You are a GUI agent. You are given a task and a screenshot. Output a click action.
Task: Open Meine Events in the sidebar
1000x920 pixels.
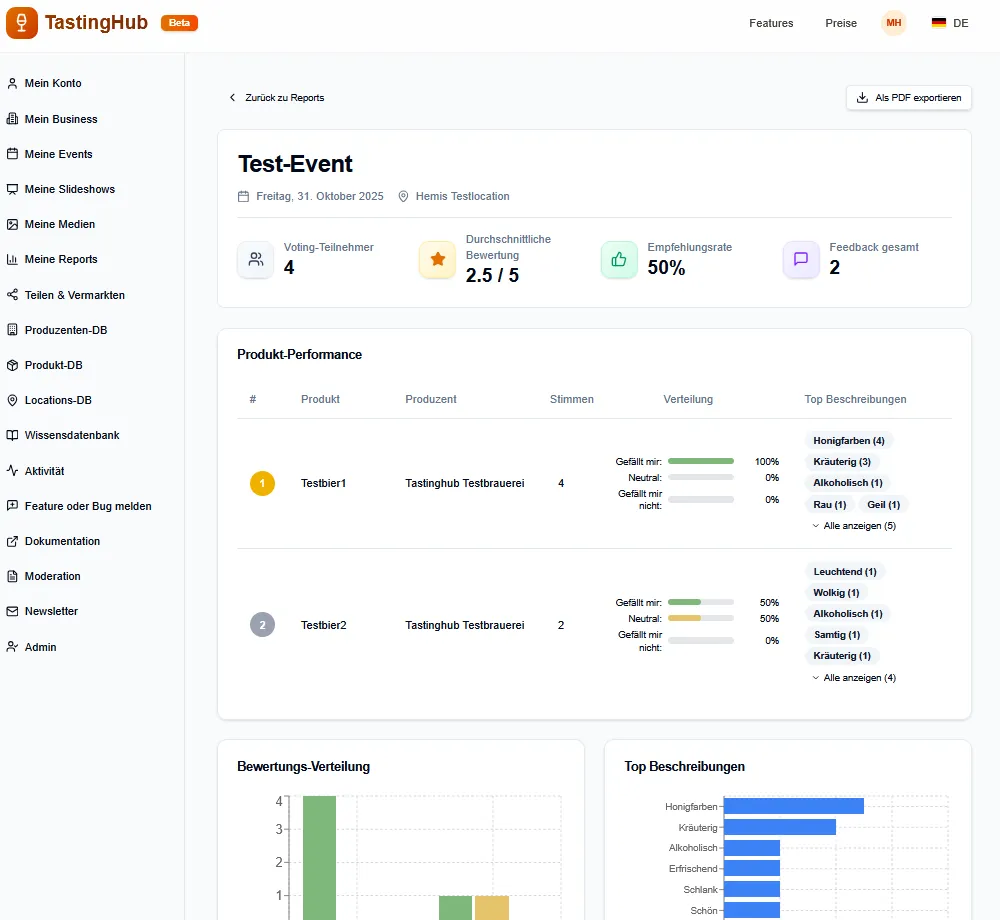[x=58, y=154]
